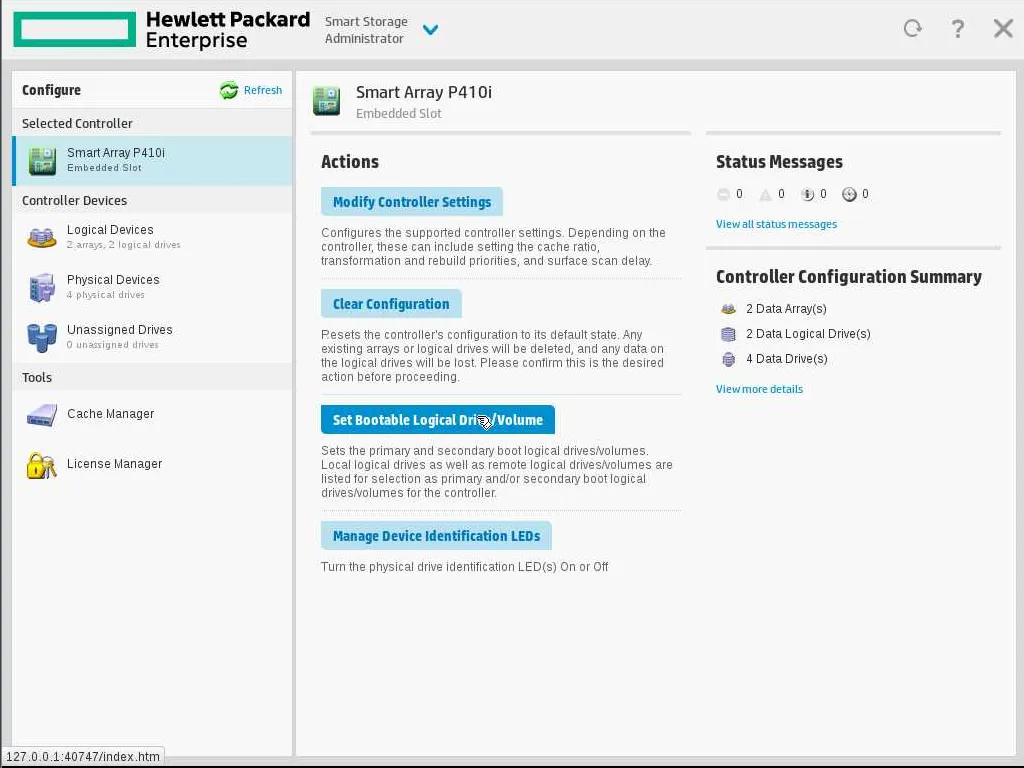Click the 'Controller Configuration Summary' heading
Image resolution: width=1024 pixels, height=768 pixels.
tap(848, 277)
